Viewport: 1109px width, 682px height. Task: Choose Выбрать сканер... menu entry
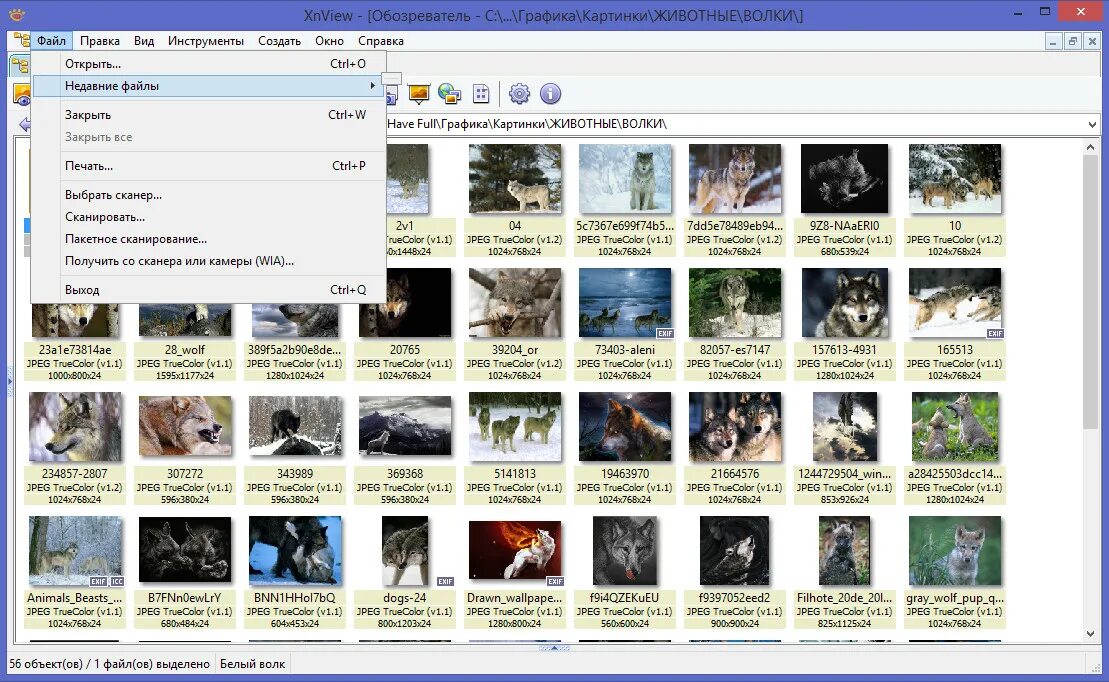coord(209,195)
